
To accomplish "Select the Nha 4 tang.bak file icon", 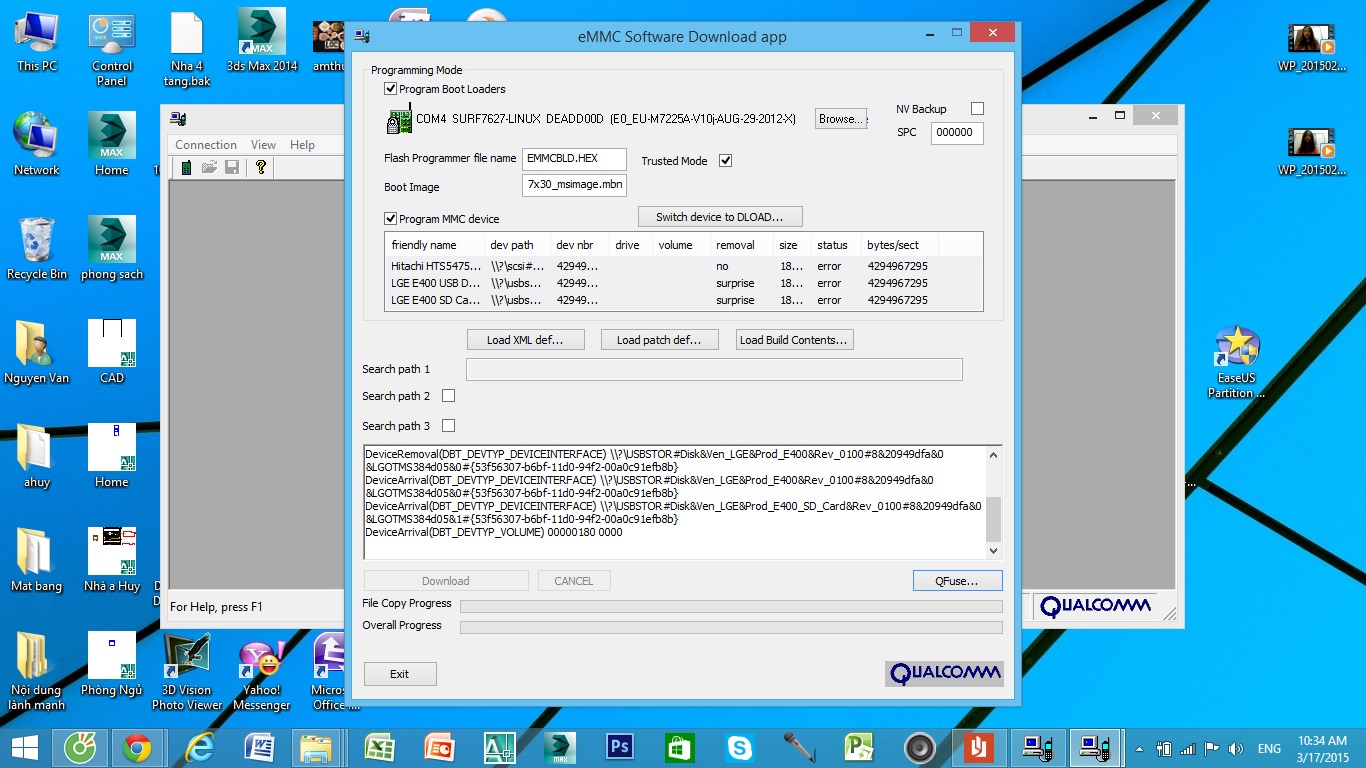I will [x=187, y=50].
